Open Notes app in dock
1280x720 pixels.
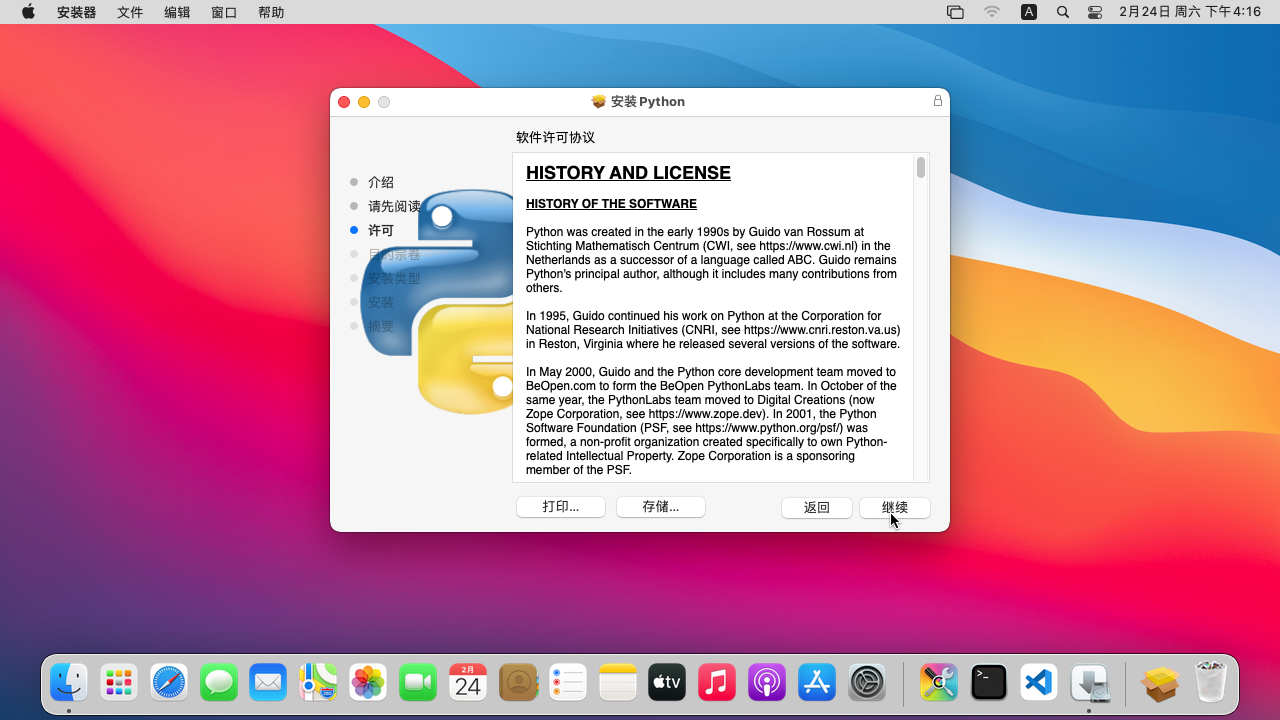click(x=618, y=683)
